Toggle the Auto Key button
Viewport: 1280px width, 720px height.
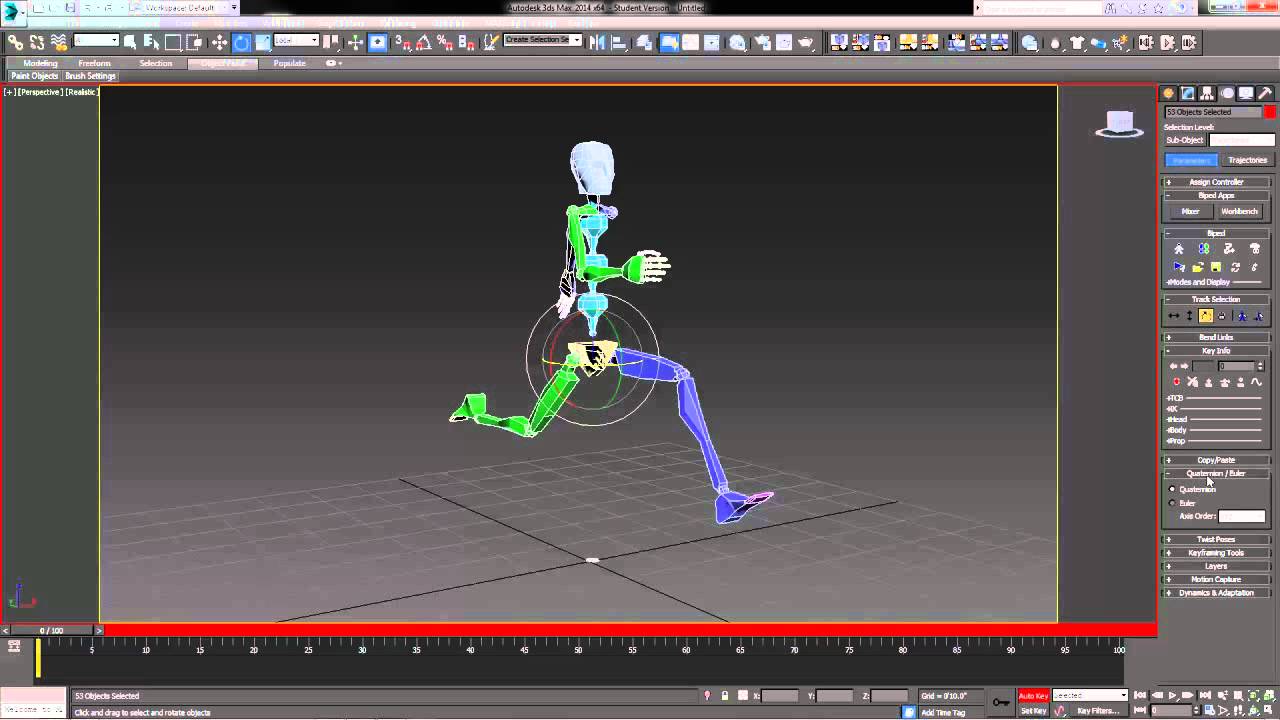1033,696
